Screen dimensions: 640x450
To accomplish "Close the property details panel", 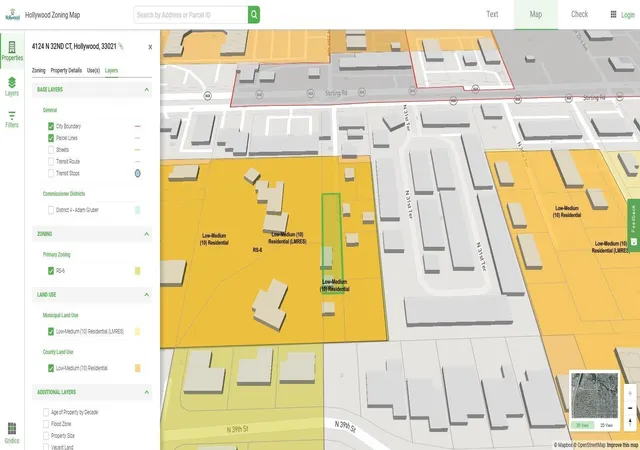I will tap(150, 47).
